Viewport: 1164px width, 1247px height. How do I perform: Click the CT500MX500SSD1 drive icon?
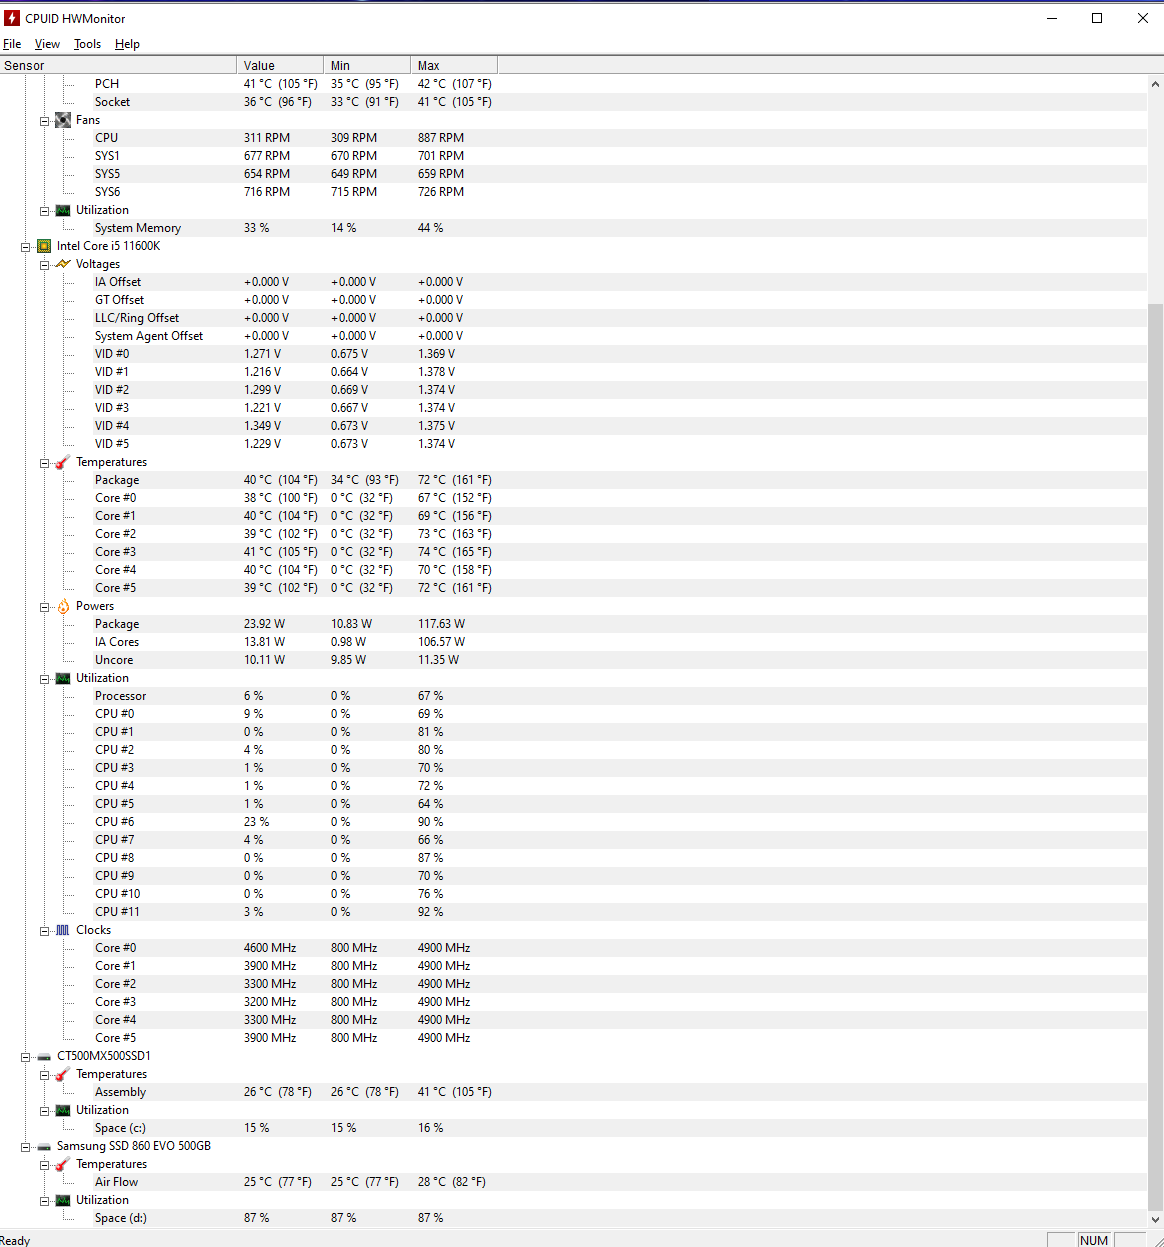(x=44, y=1057)
